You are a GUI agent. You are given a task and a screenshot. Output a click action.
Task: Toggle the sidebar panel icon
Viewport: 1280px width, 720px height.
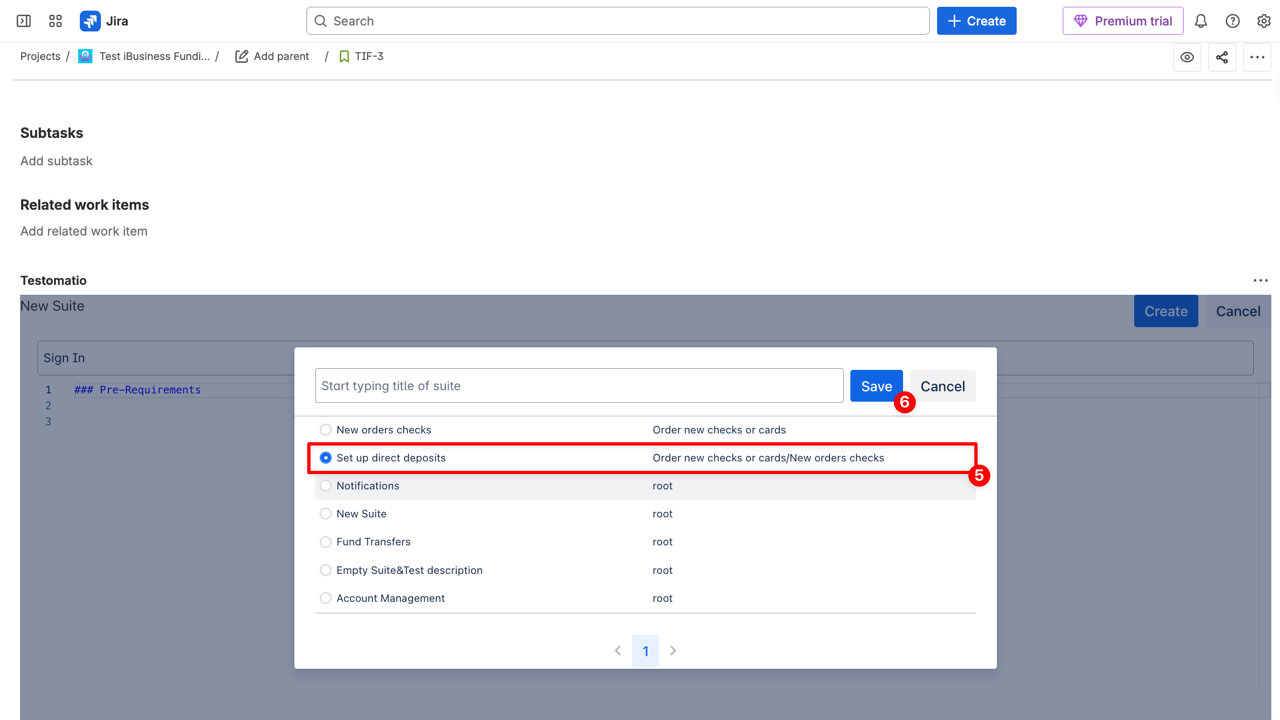pyautogui.click(x=24, y=21)
